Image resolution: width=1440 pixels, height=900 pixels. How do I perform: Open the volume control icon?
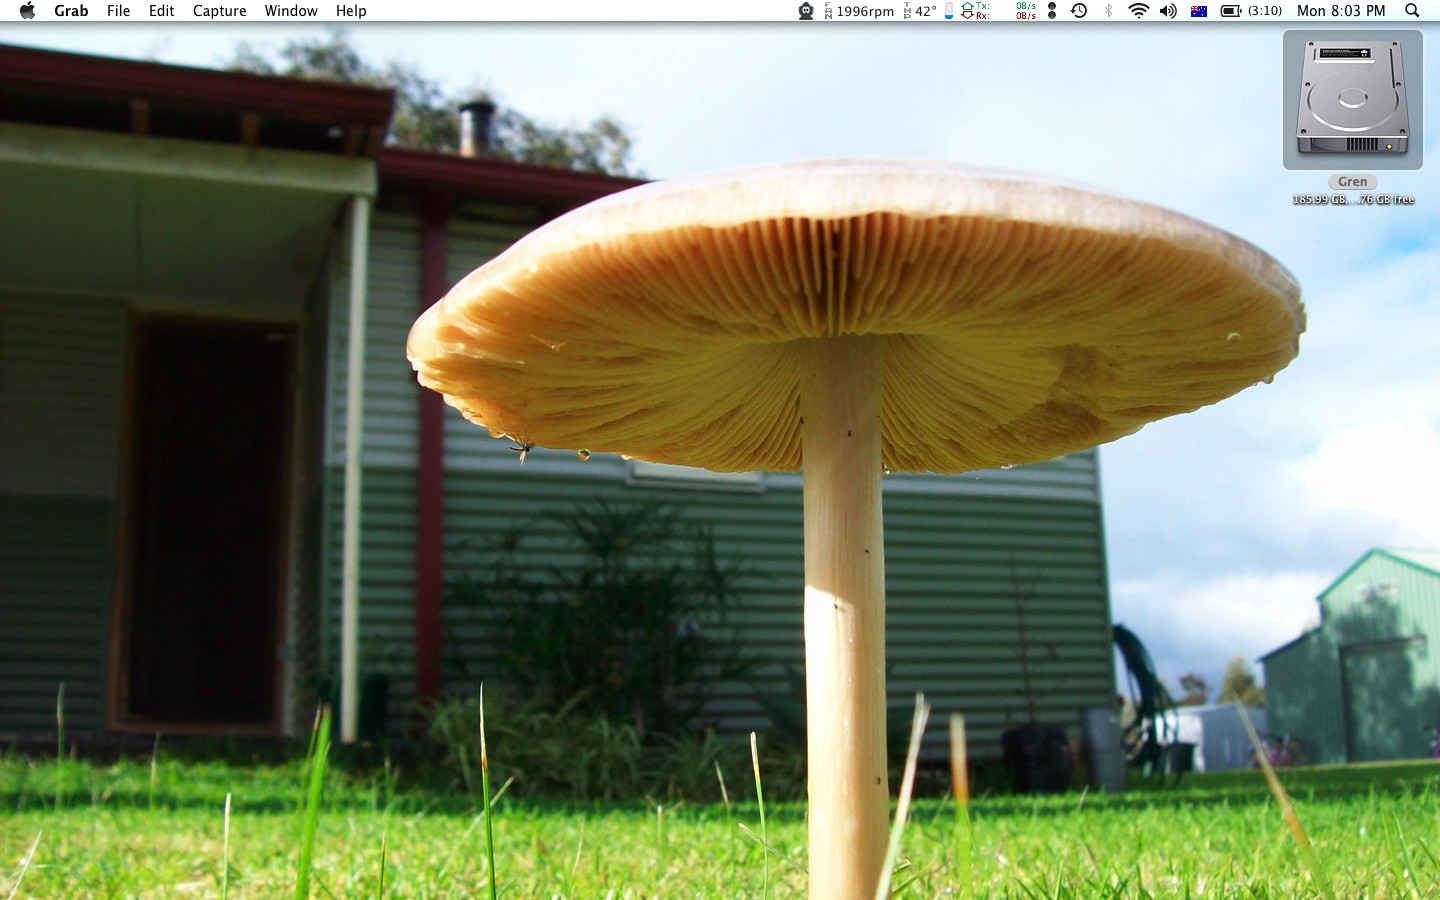tap(1168, 11)
